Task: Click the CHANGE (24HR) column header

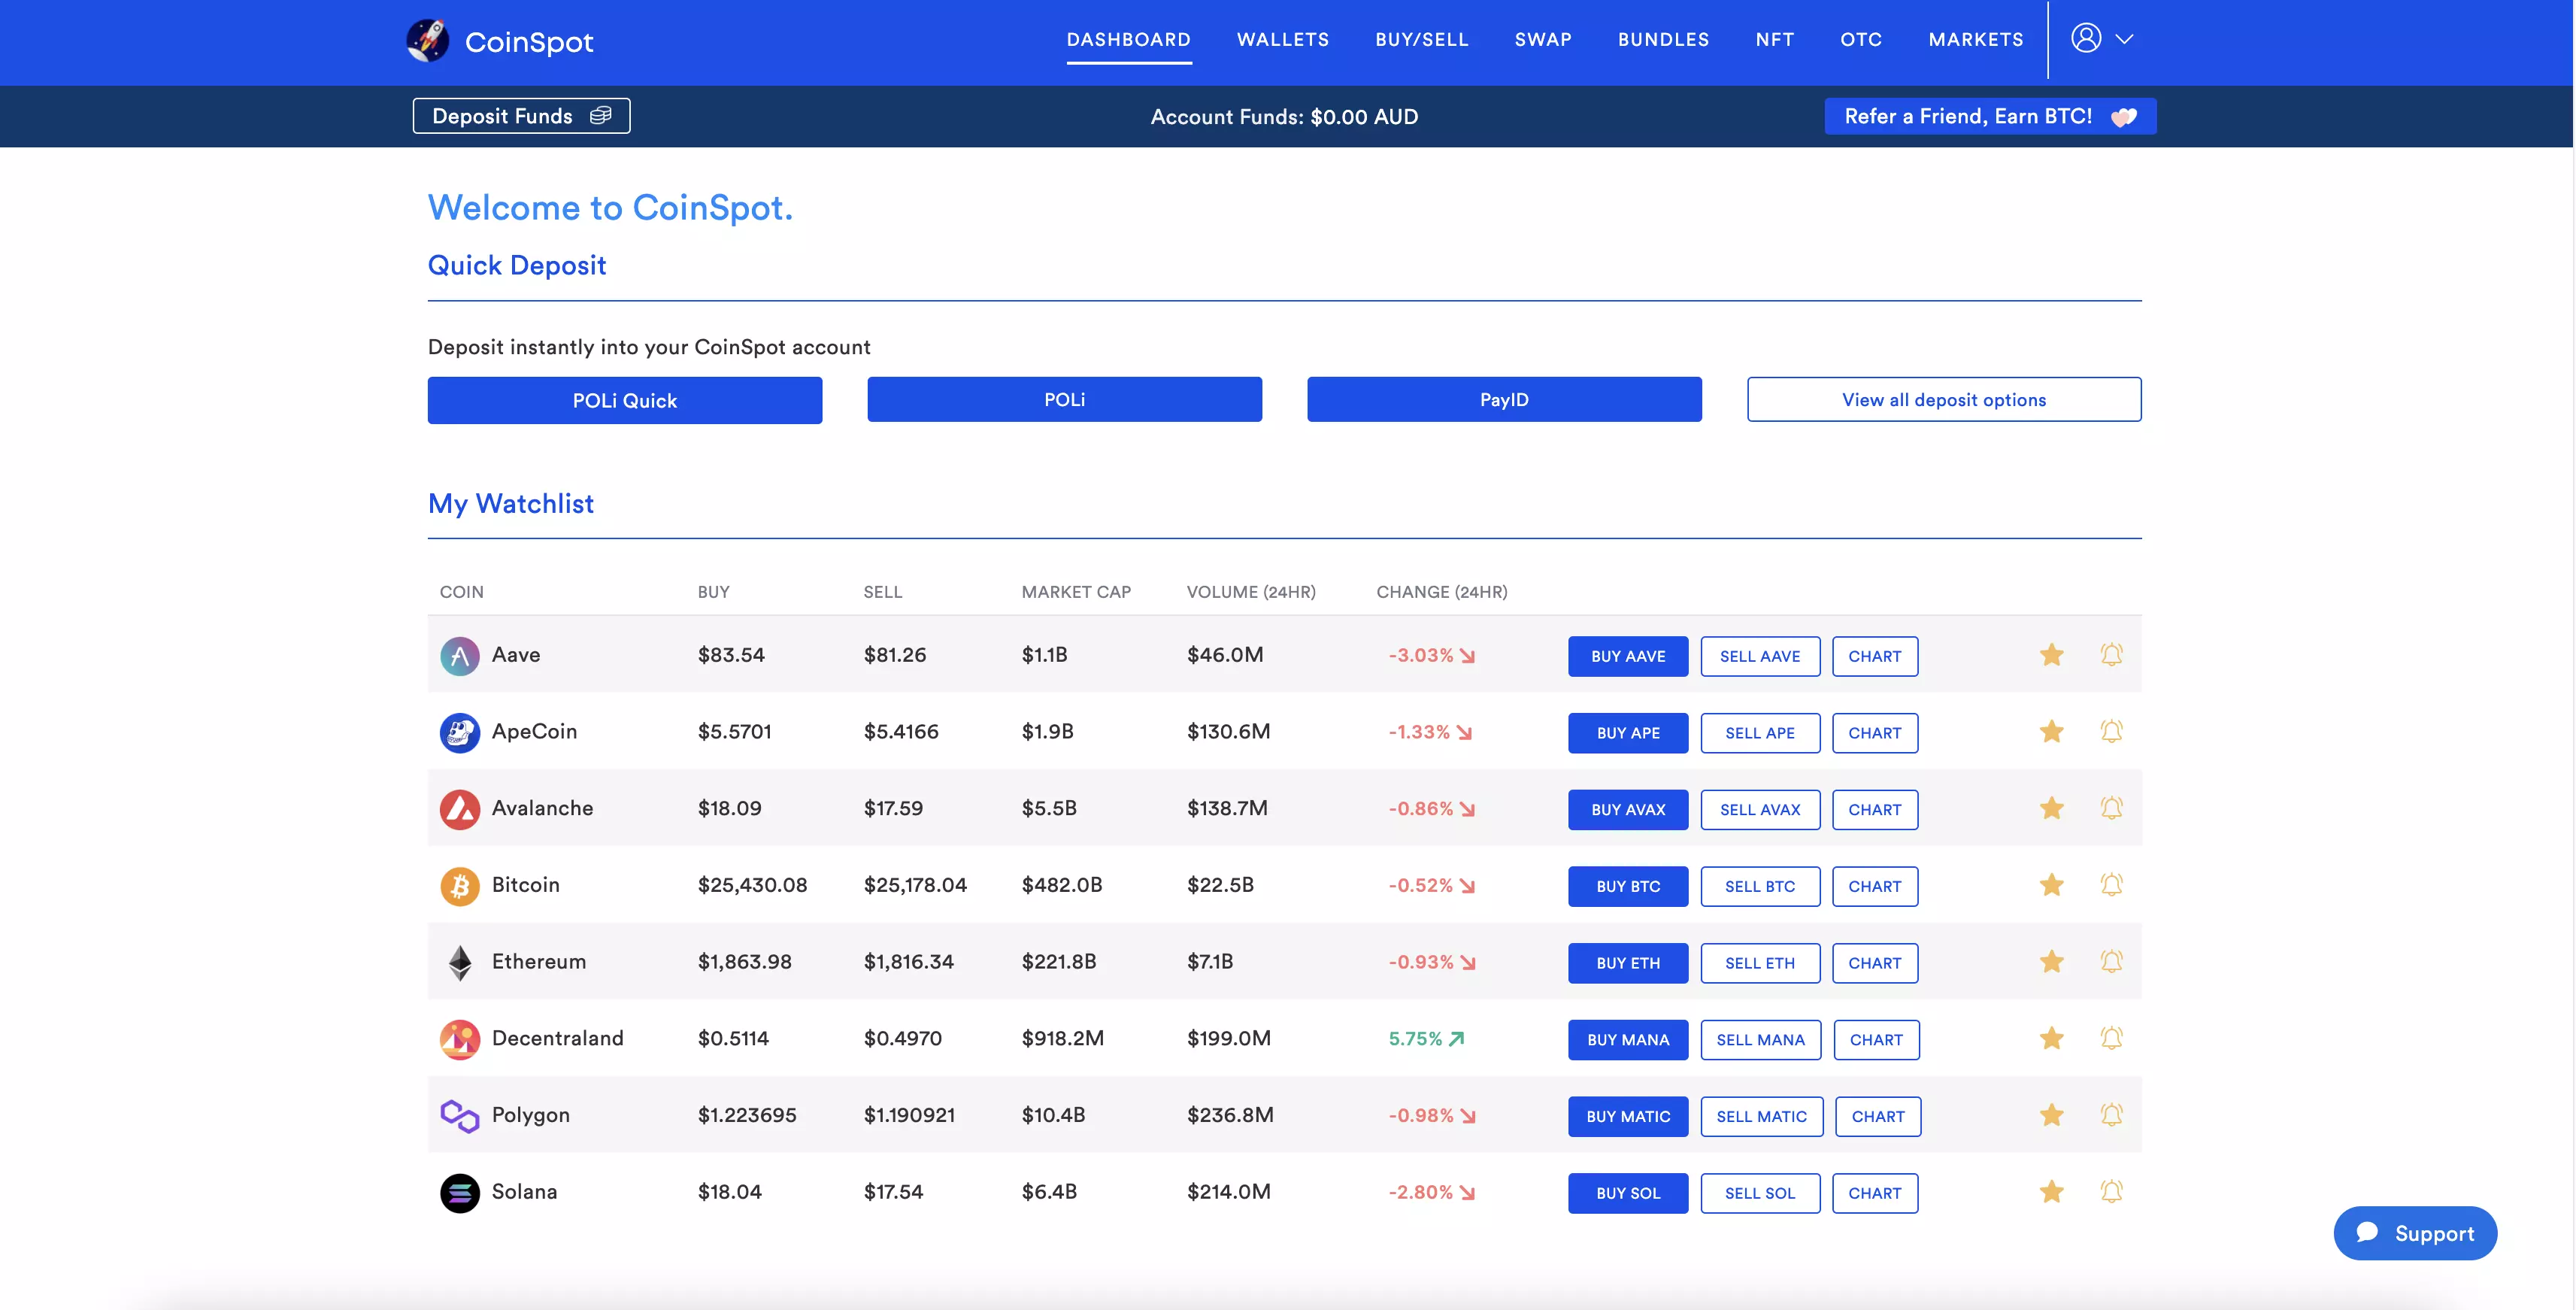Action: click(1441, 592)
